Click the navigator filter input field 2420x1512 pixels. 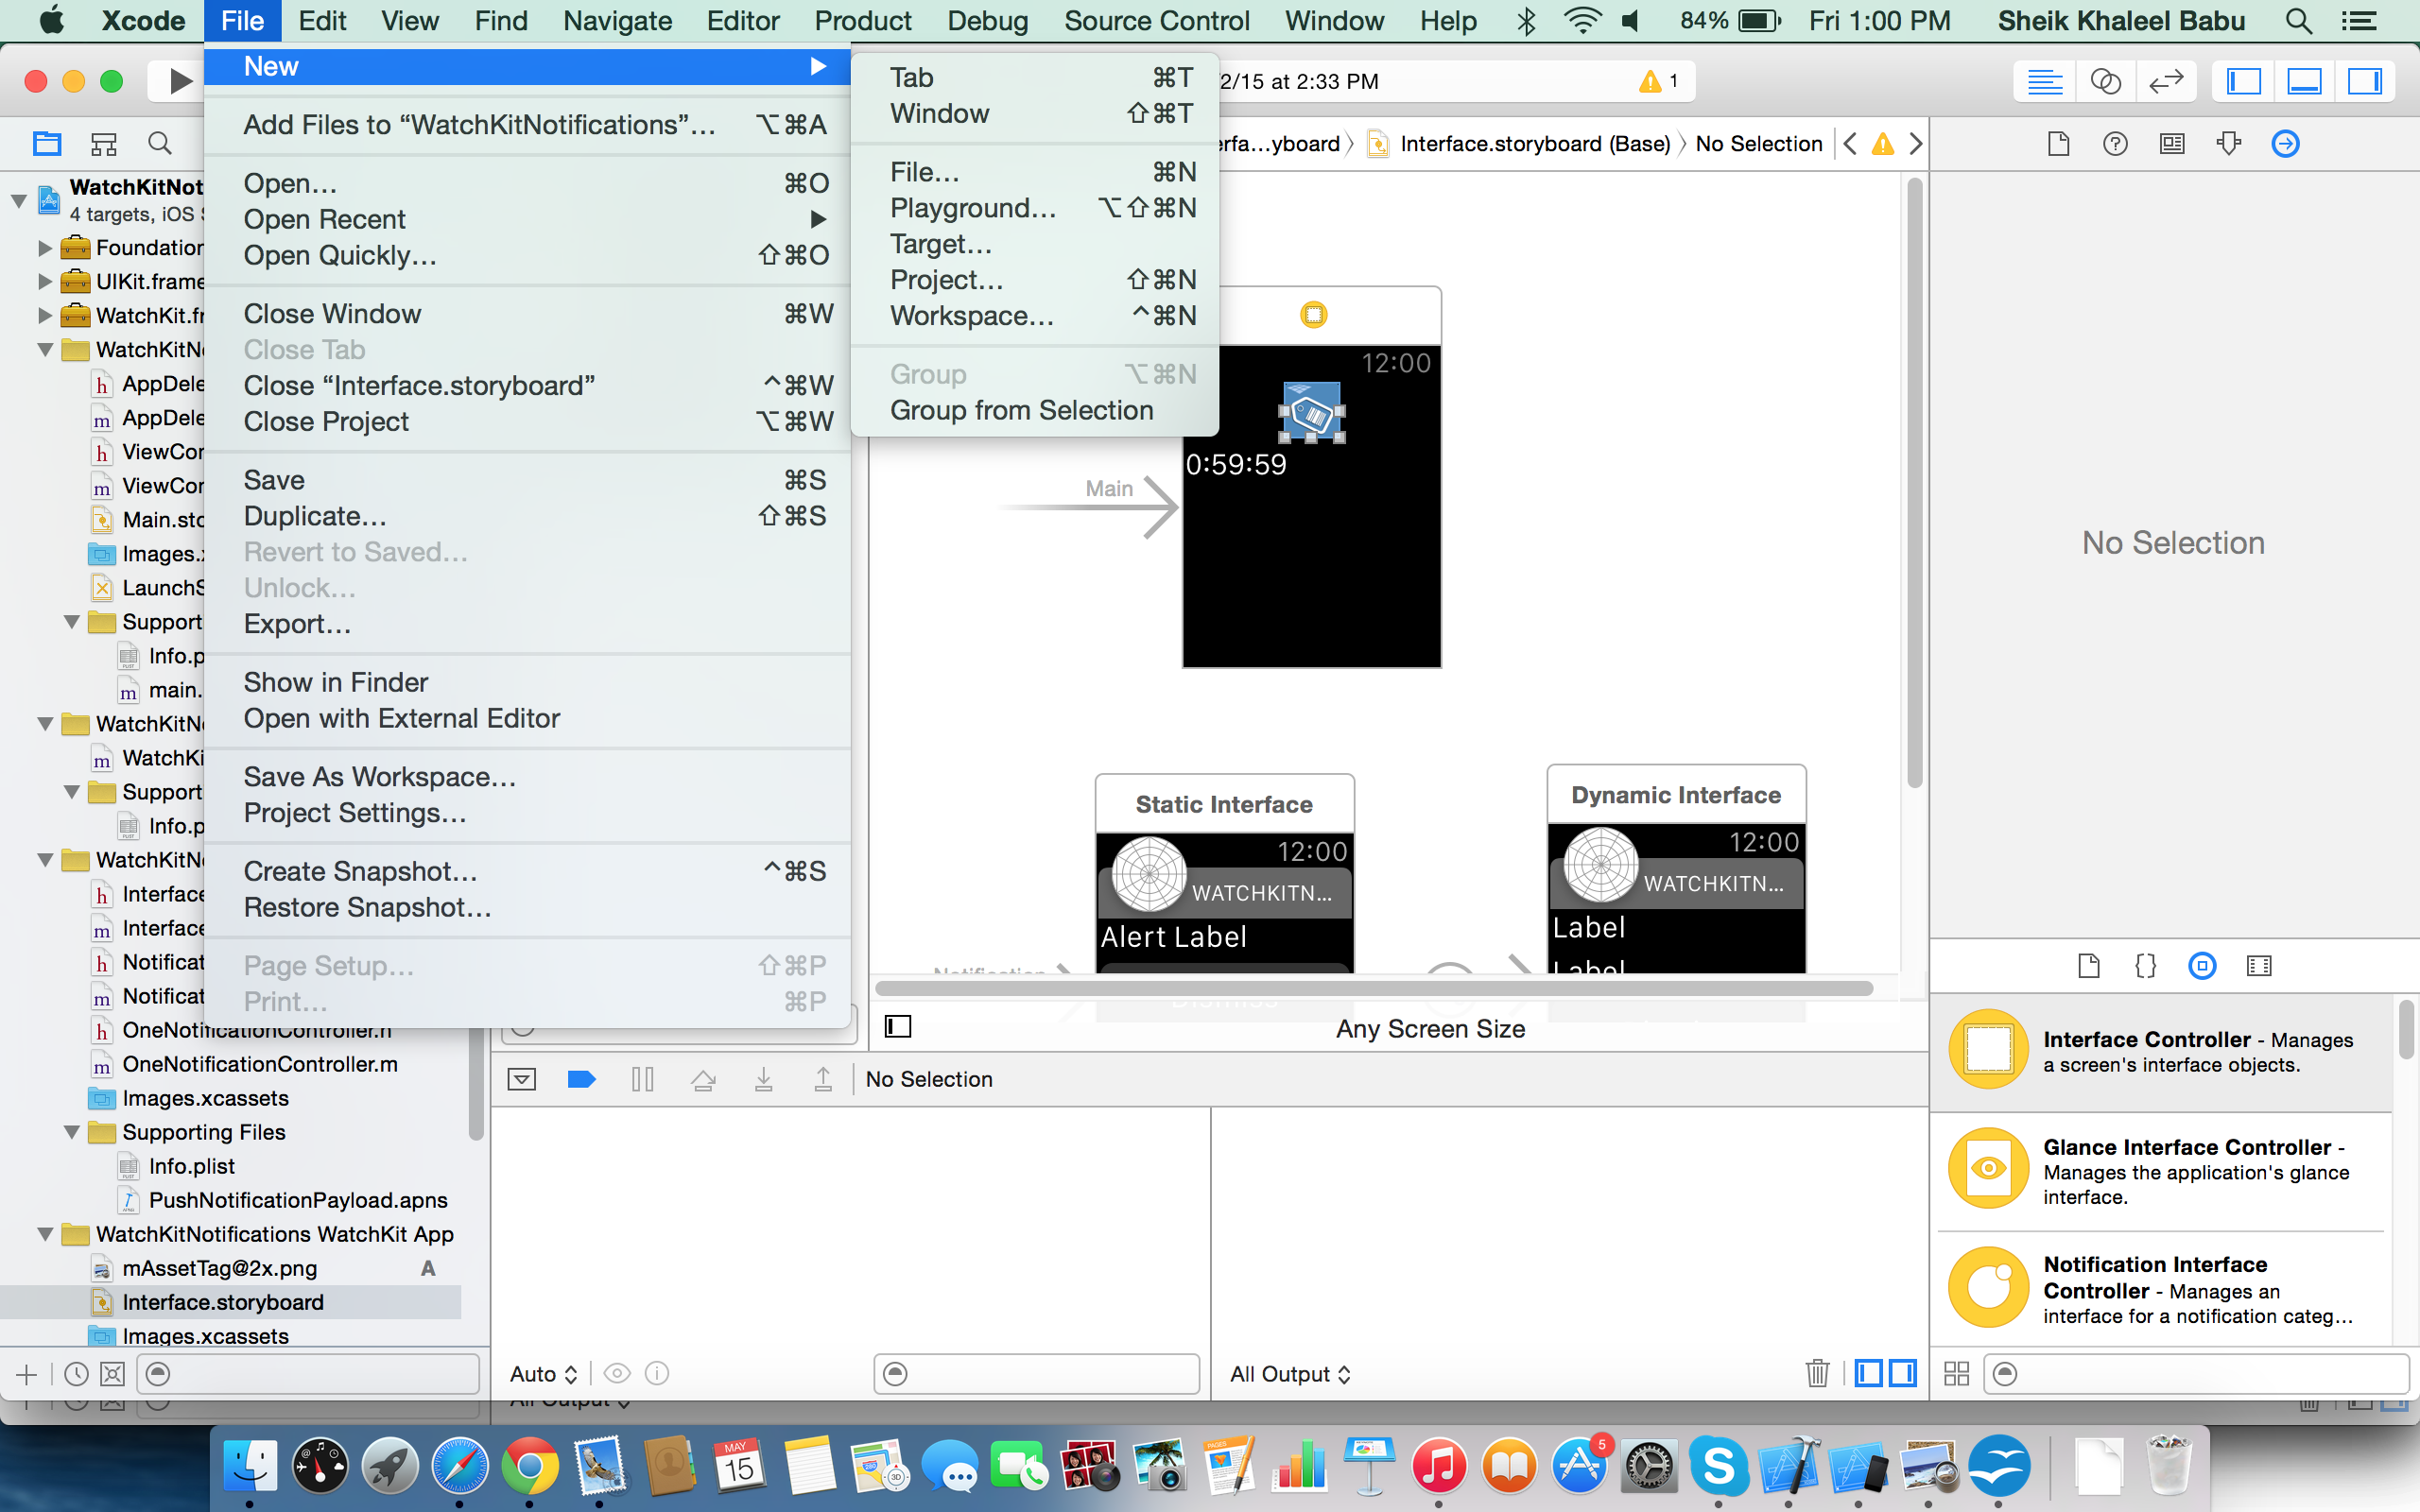pyautogui.click(x=308, y=1373)
